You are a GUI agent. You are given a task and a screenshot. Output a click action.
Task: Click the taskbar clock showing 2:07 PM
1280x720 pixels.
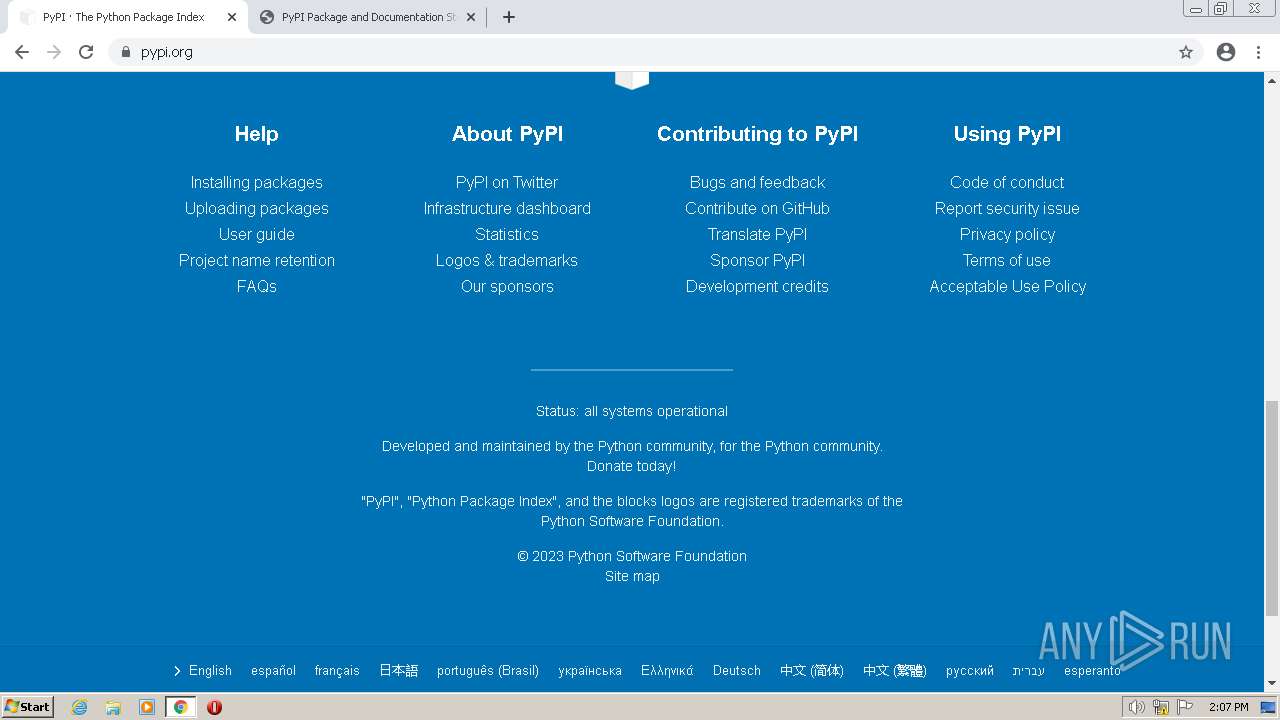click(x=1228, y=707)
